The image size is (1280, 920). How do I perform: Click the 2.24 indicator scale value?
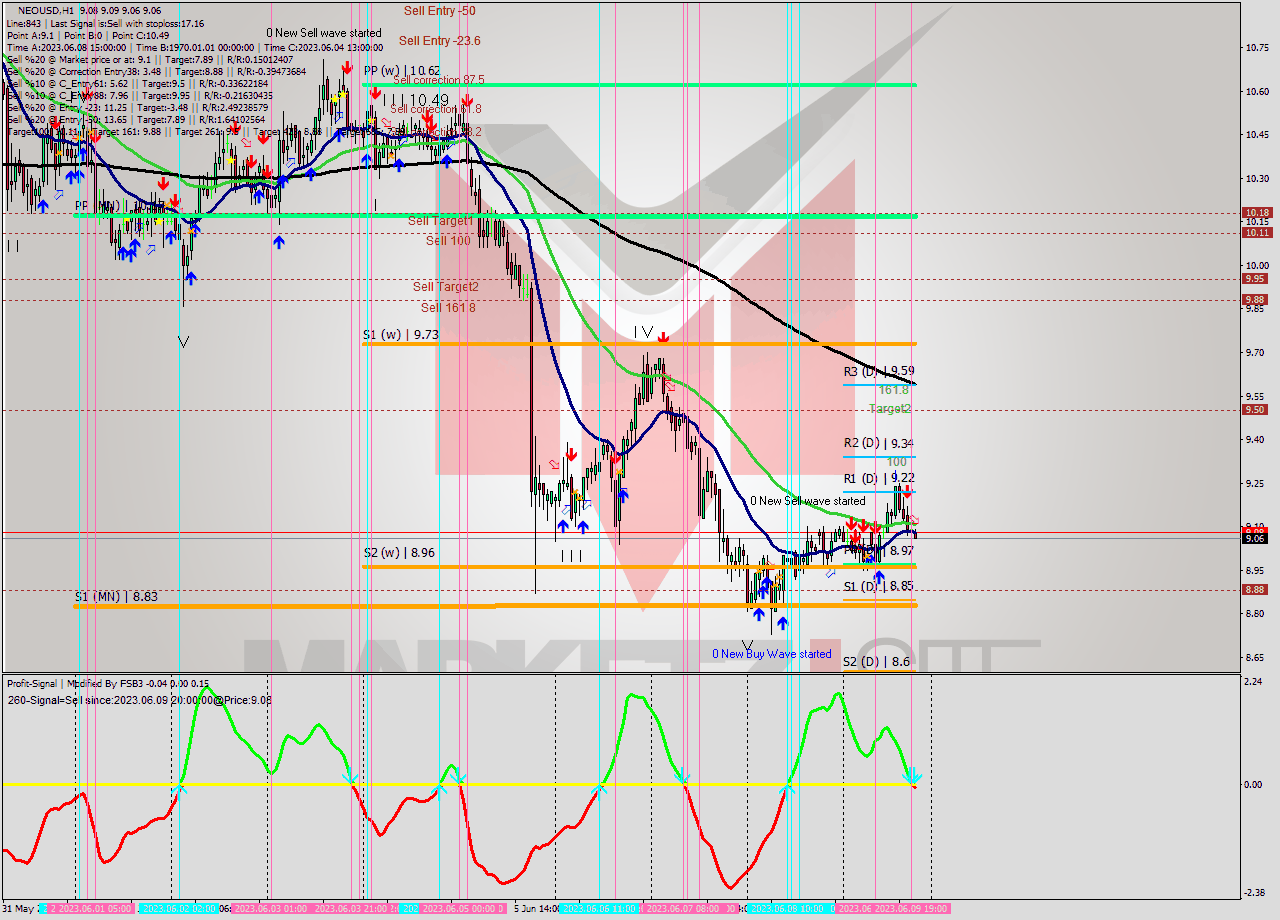[1255, 682]
